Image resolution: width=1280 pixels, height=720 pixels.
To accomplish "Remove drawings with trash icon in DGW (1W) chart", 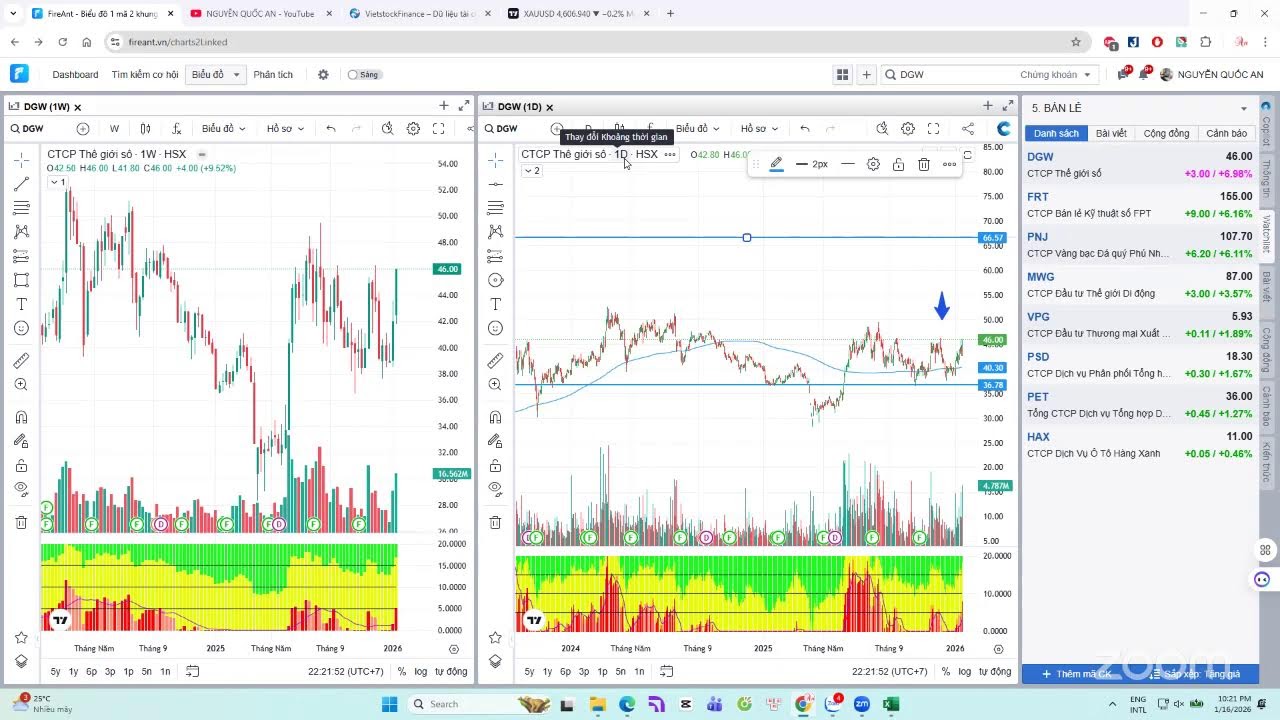I will (21, 522).
